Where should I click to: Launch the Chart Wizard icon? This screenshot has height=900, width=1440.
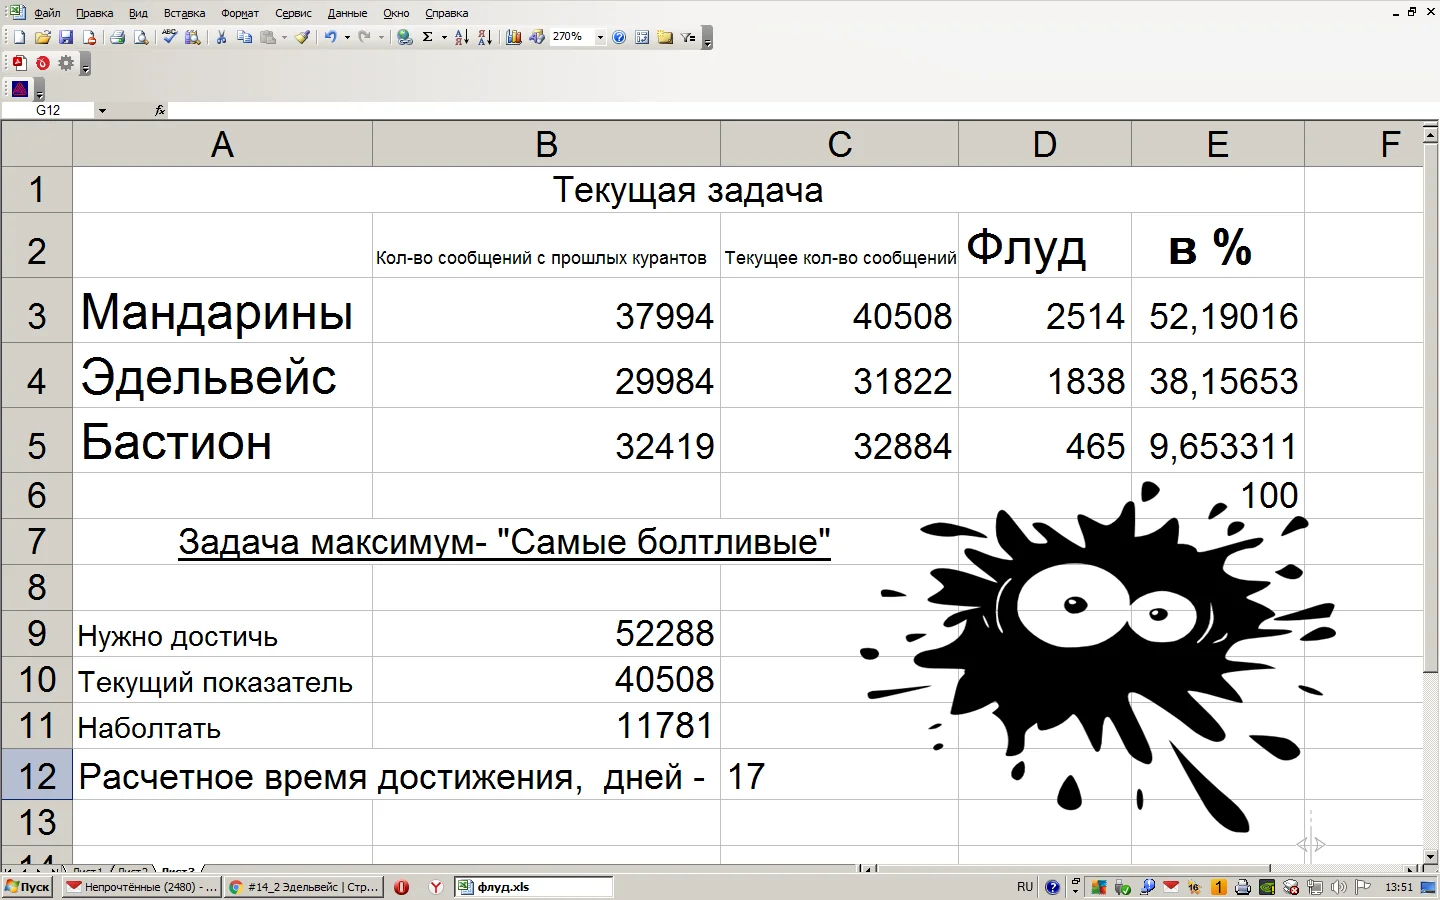513,37
